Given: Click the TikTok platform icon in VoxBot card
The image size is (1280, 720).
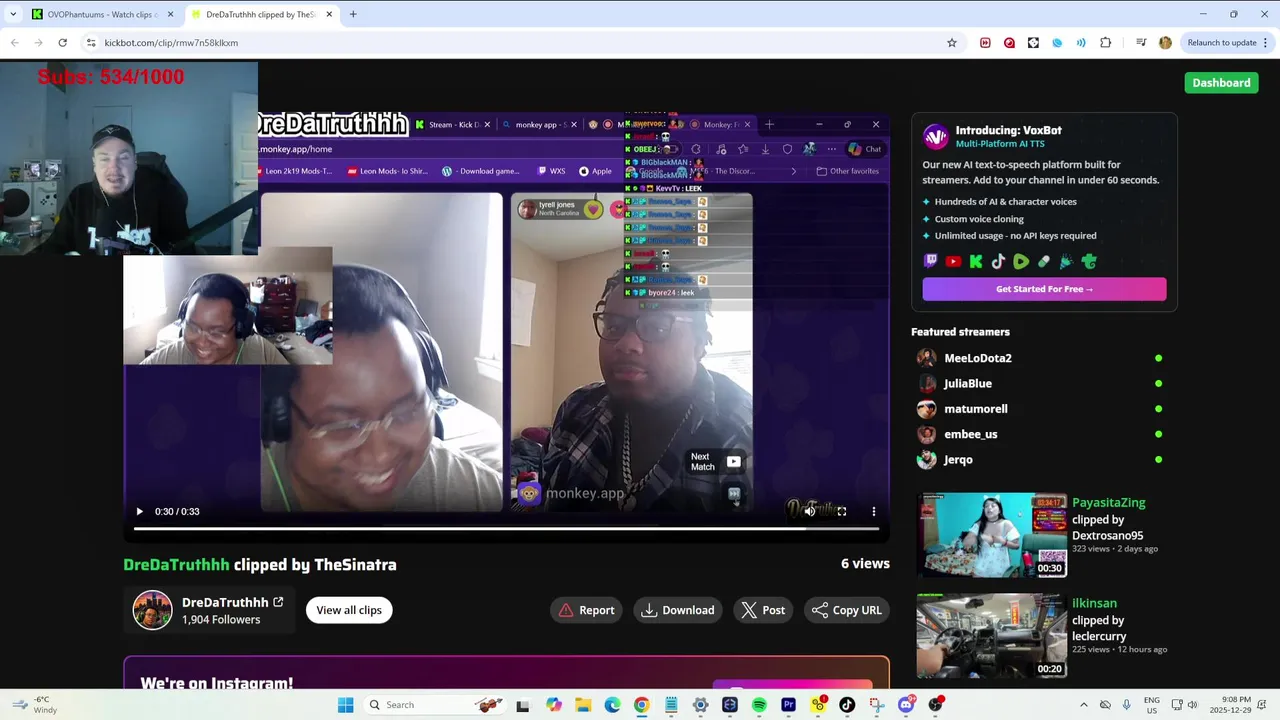Looking at the screenshot, I should click(x=998, y=262).
